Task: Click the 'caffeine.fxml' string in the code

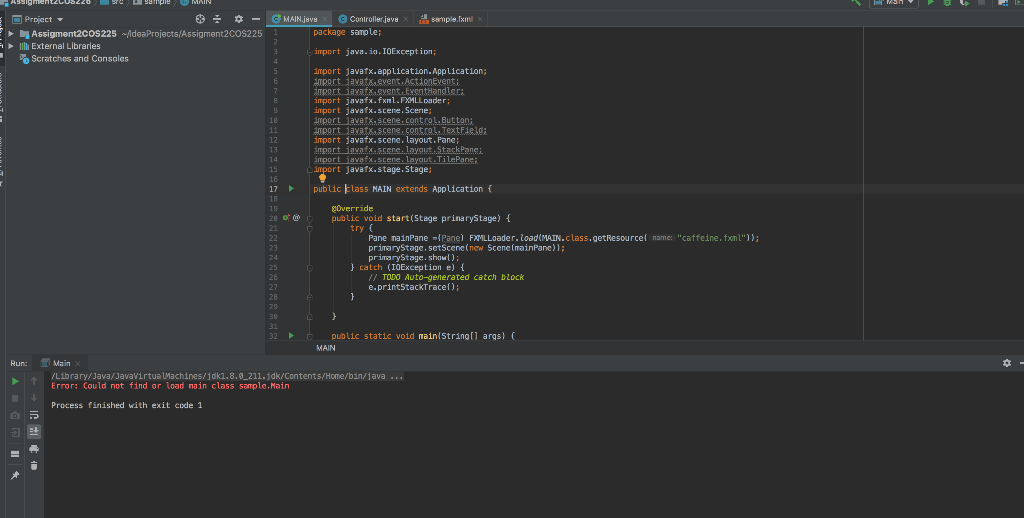Action: (x=712, y=238)
